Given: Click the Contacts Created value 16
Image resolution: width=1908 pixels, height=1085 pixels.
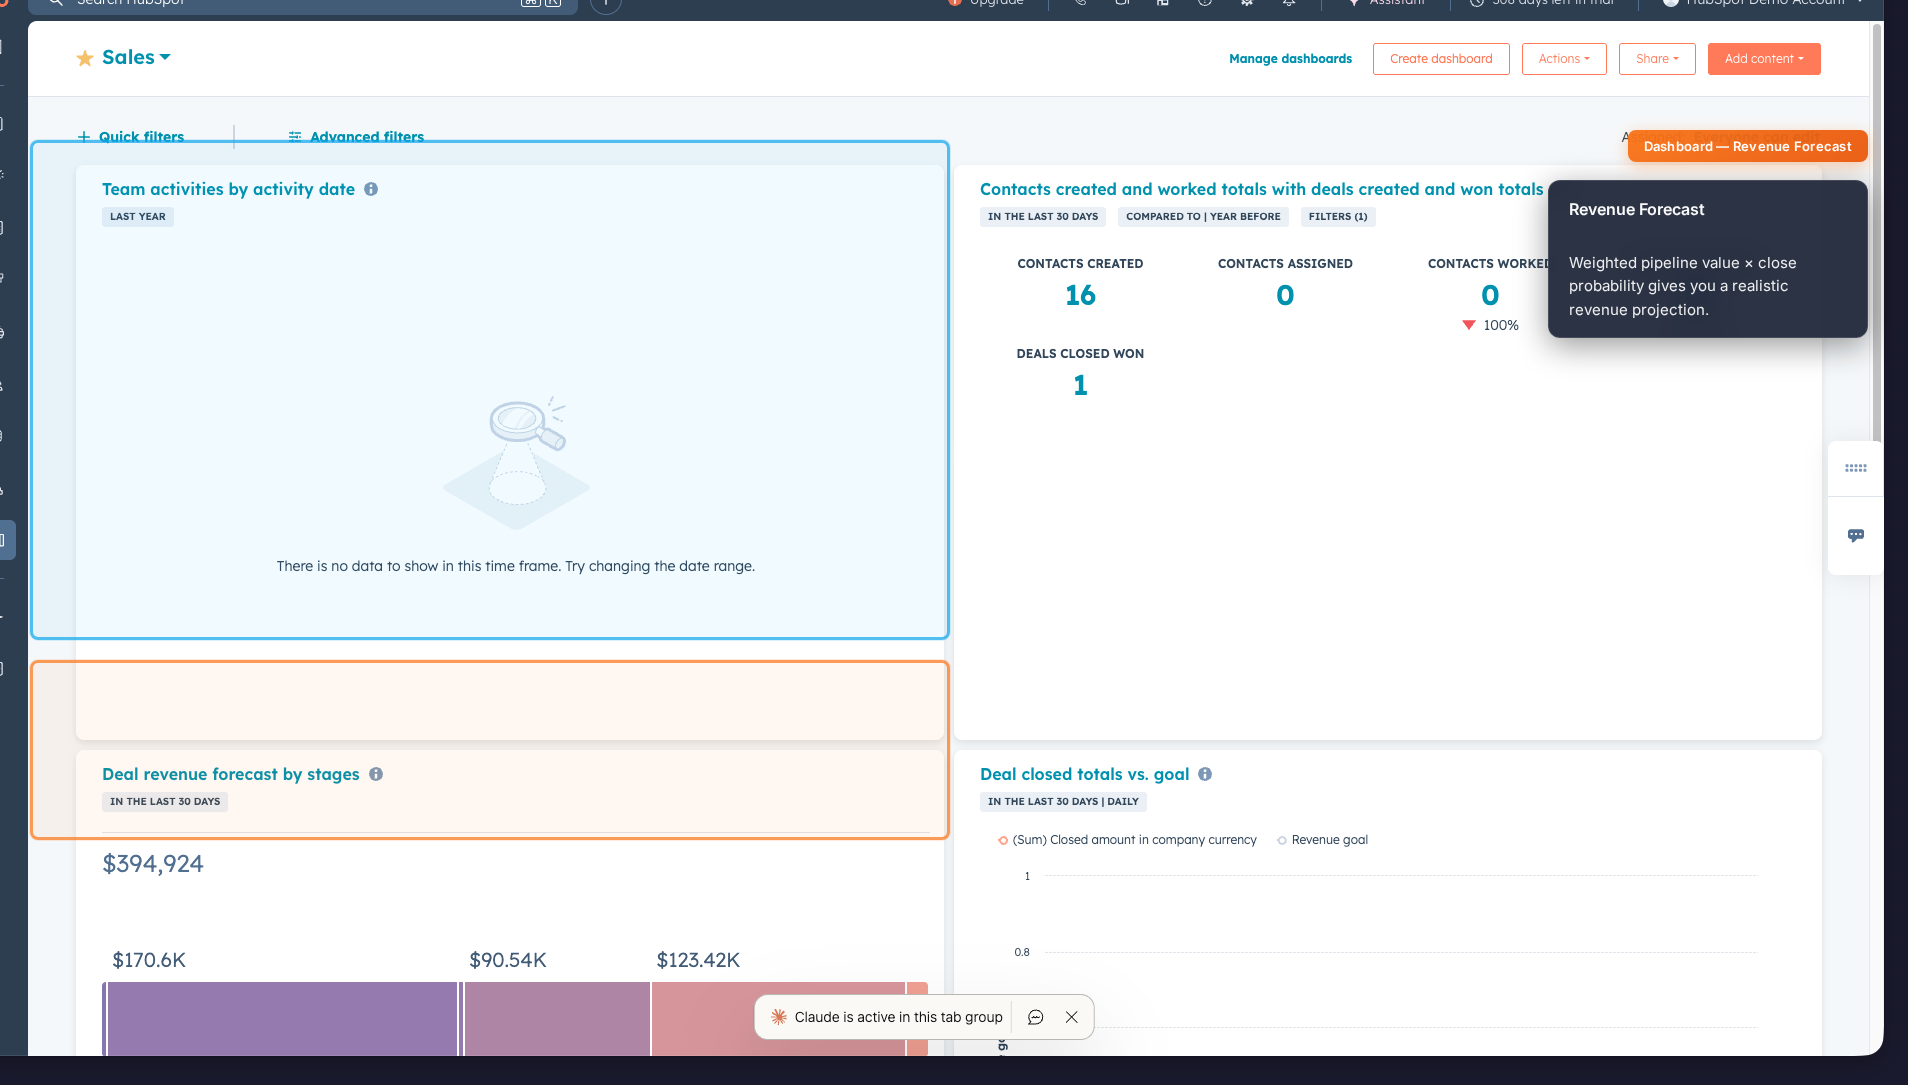Looking at the screenshot, I should pyautogui.click(x=1080, y=295).
